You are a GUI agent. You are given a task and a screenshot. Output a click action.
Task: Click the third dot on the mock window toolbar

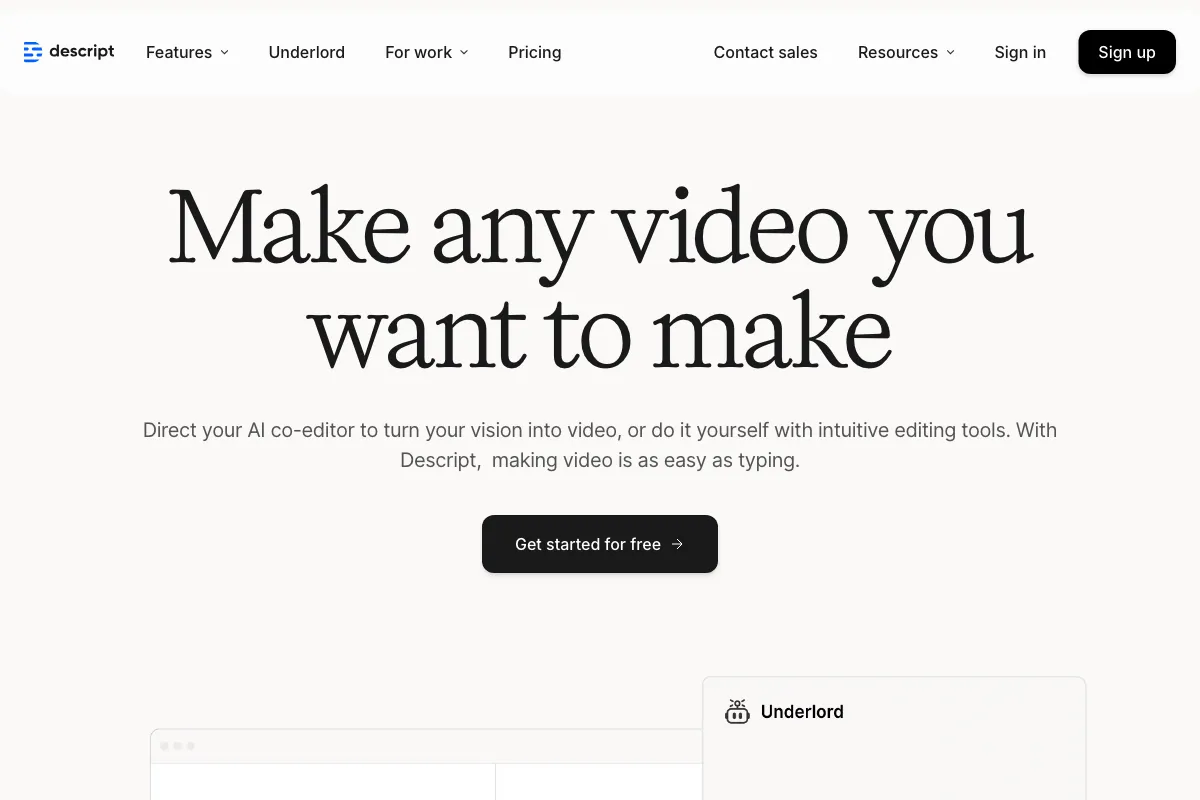coord(191,746)
